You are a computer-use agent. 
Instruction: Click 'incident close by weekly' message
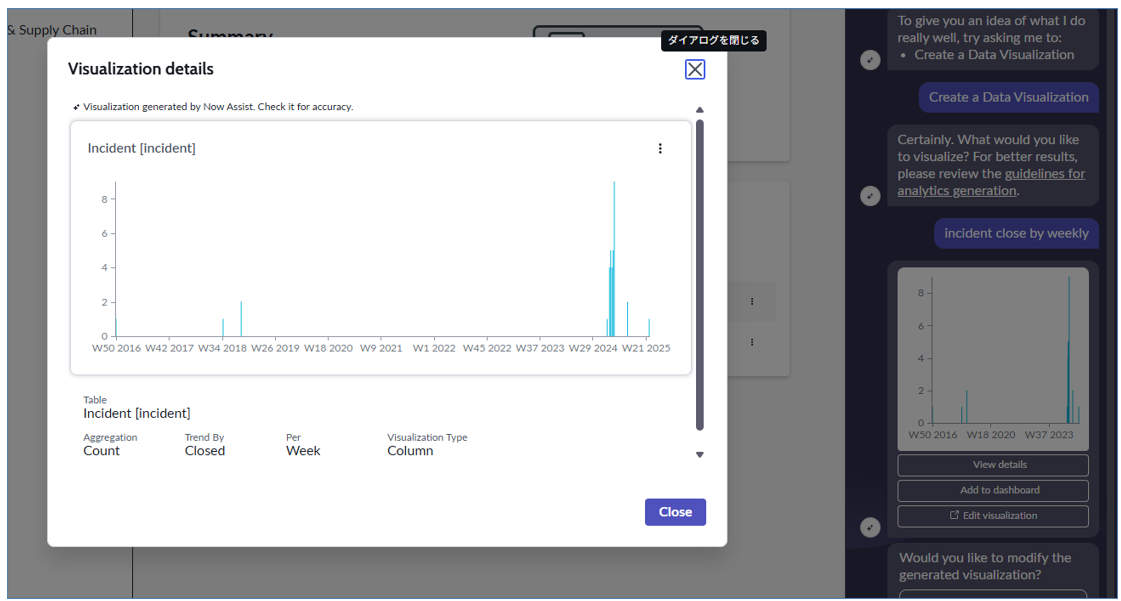coord(1016,234)
